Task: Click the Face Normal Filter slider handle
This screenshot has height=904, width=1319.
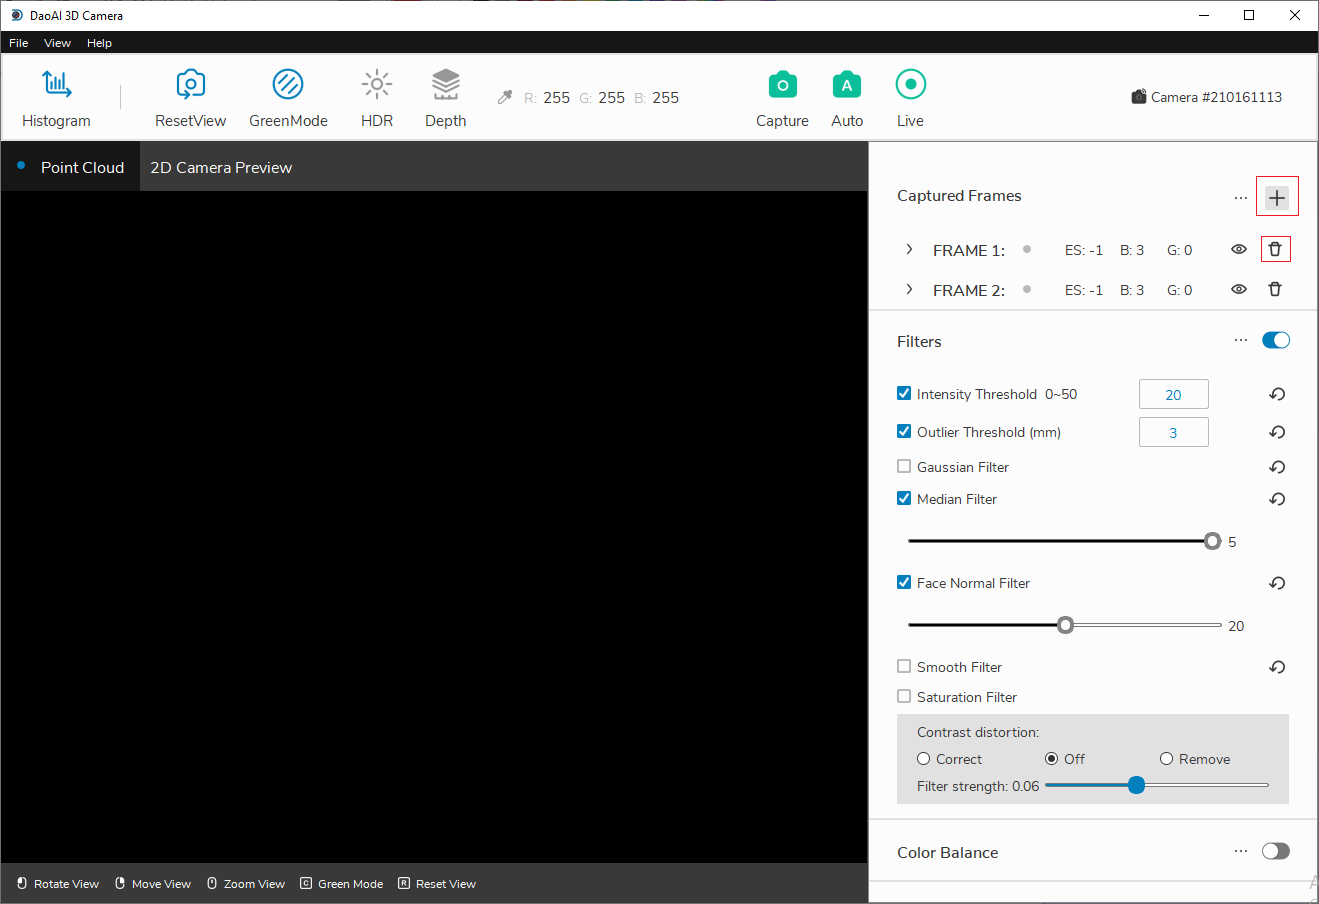Action: (1066, 625)
